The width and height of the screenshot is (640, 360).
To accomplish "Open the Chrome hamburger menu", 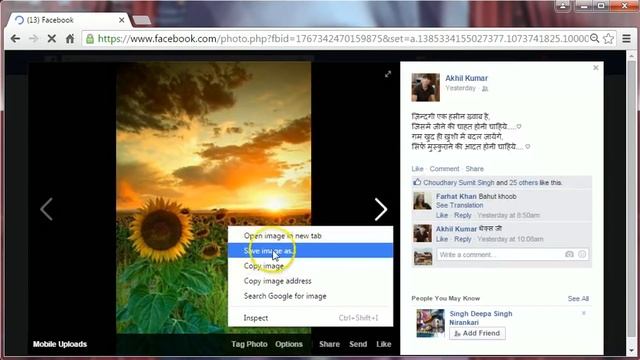I will (x=627, y=38).
